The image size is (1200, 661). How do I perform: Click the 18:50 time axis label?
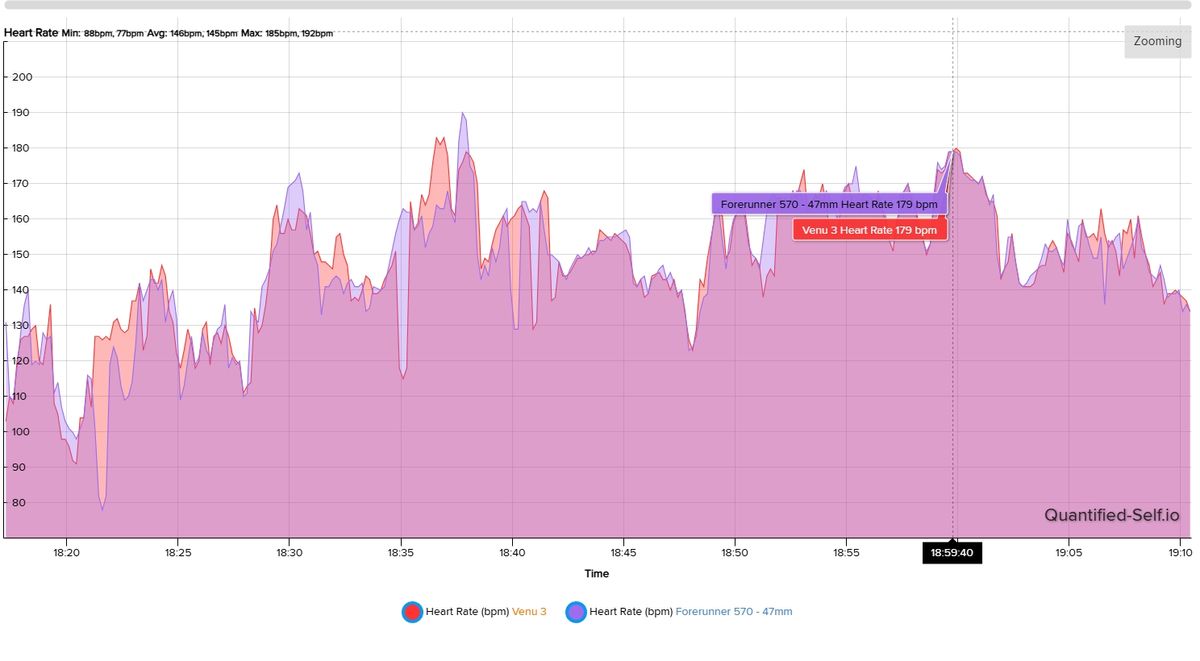tap(735, 551)
